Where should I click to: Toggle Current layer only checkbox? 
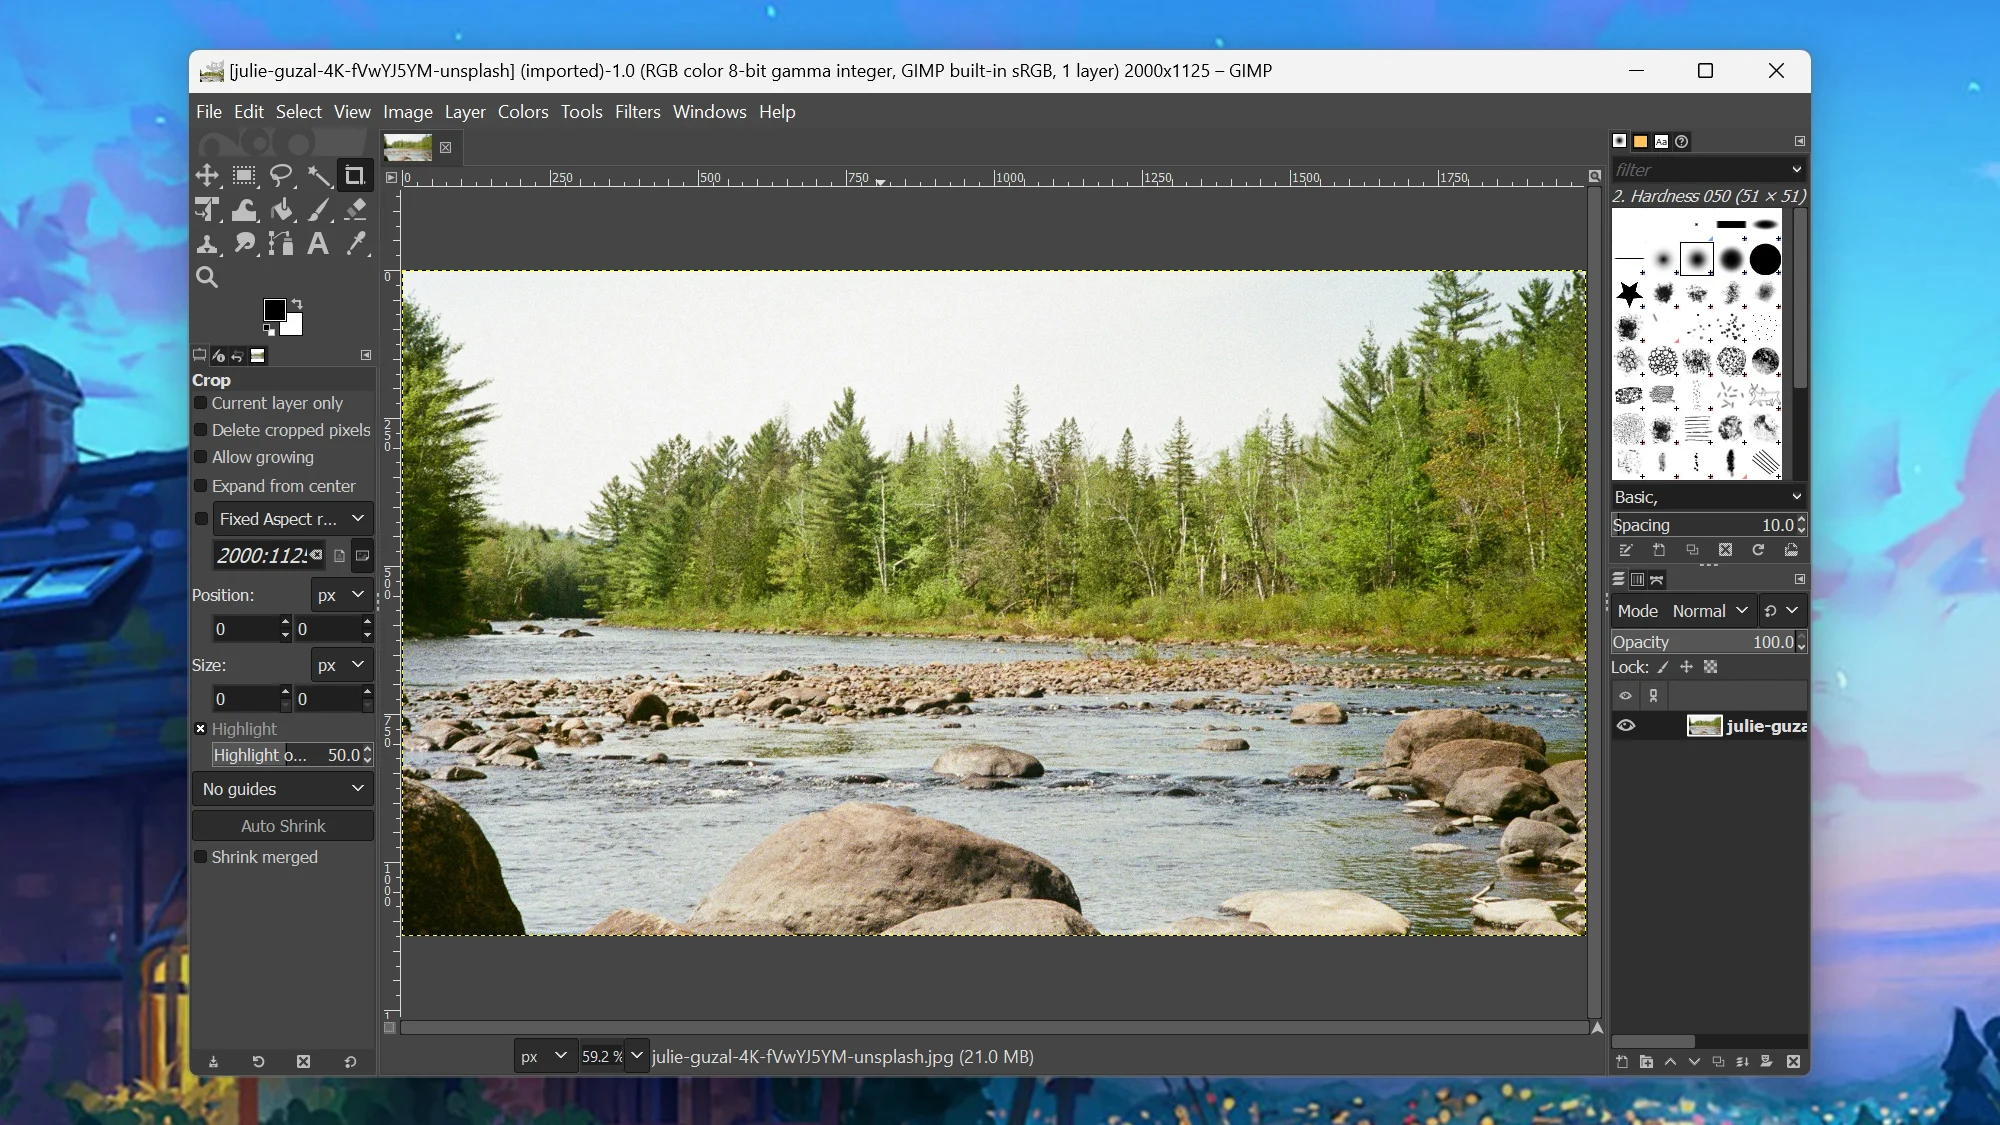(x=202, y=402)
